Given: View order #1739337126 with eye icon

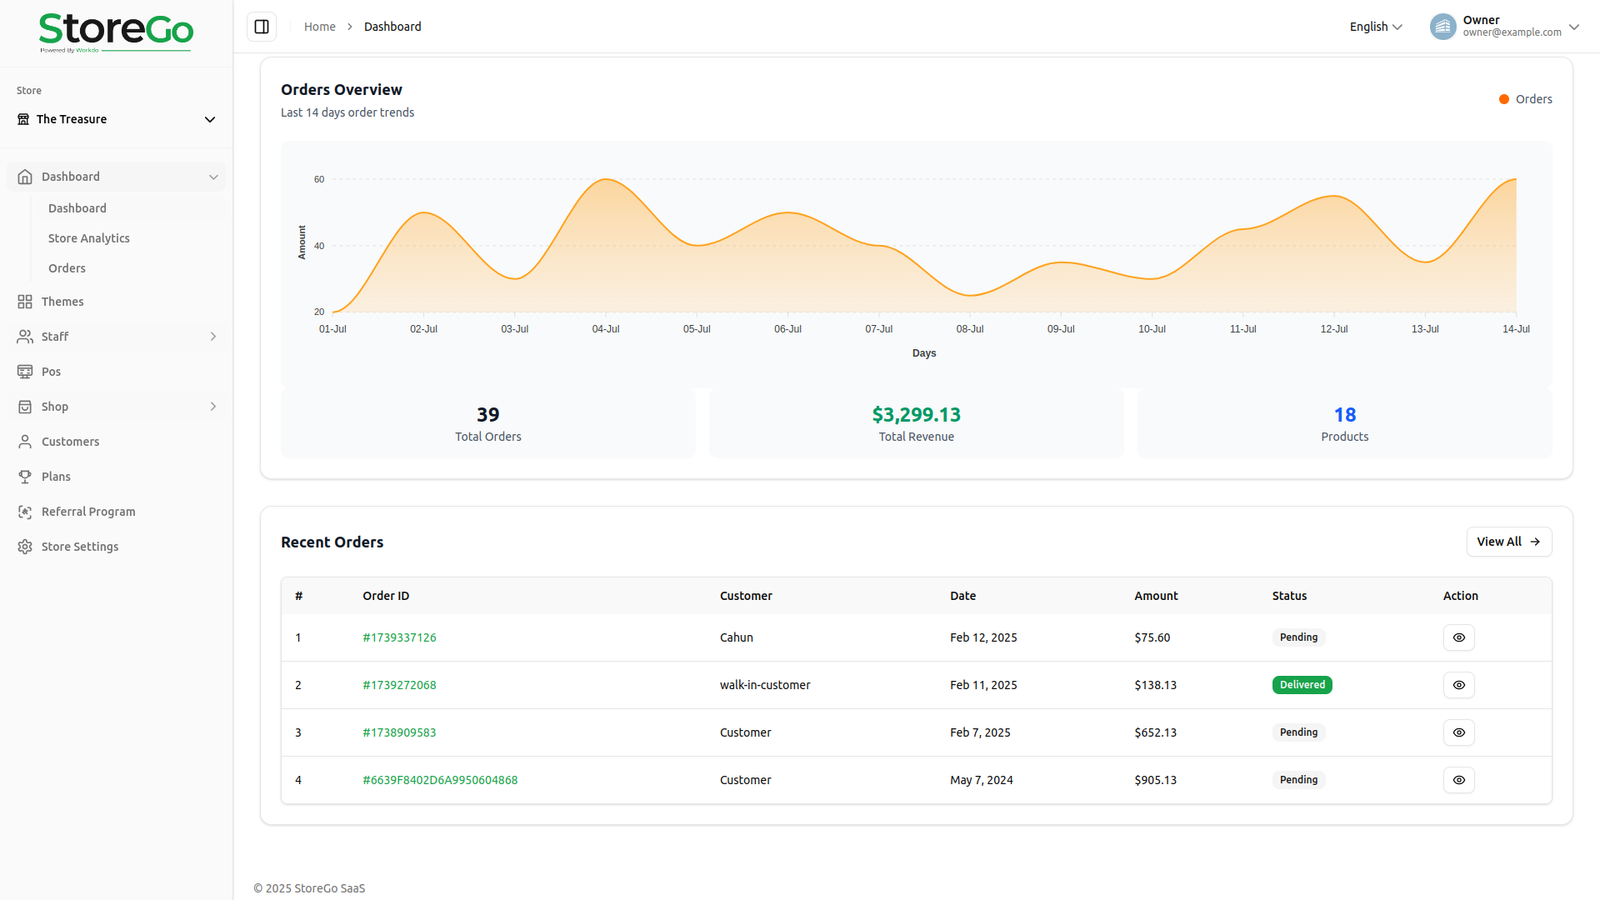Looking at the screenshot, I should tap(1458, 638).
